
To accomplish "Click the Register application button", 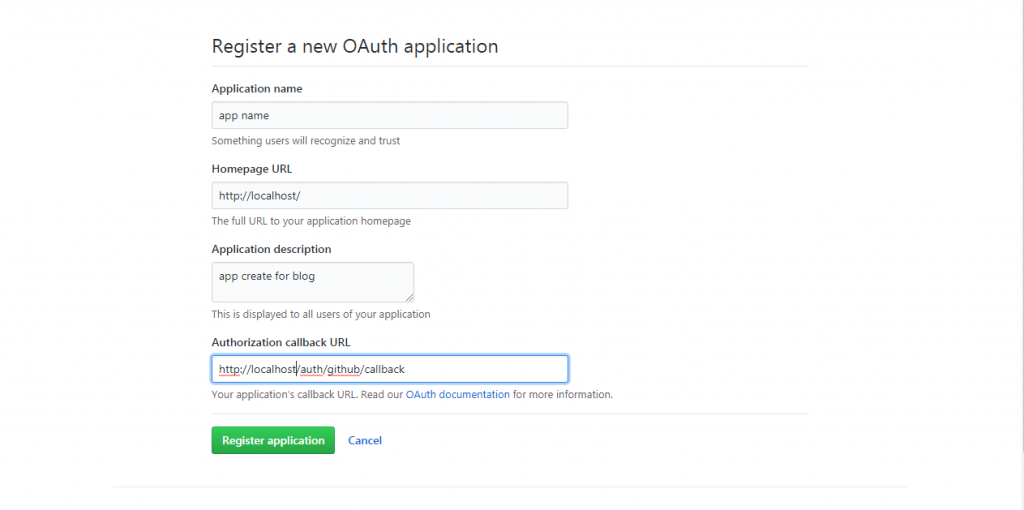I will (273, 440).
